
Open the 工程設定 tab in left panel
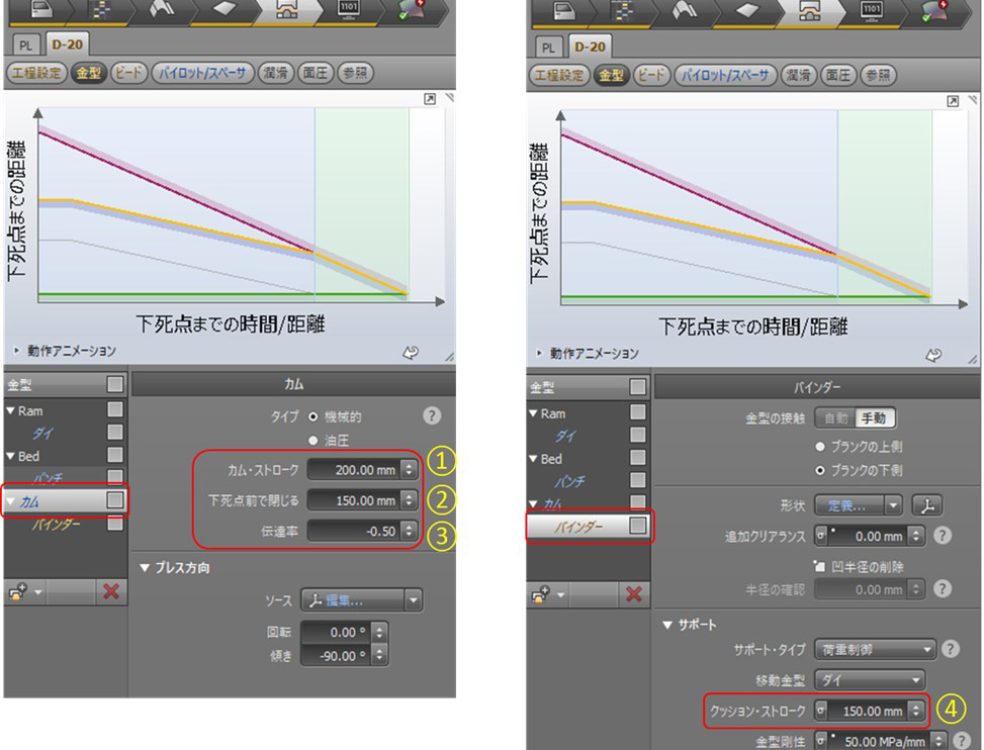pos(36,73)
